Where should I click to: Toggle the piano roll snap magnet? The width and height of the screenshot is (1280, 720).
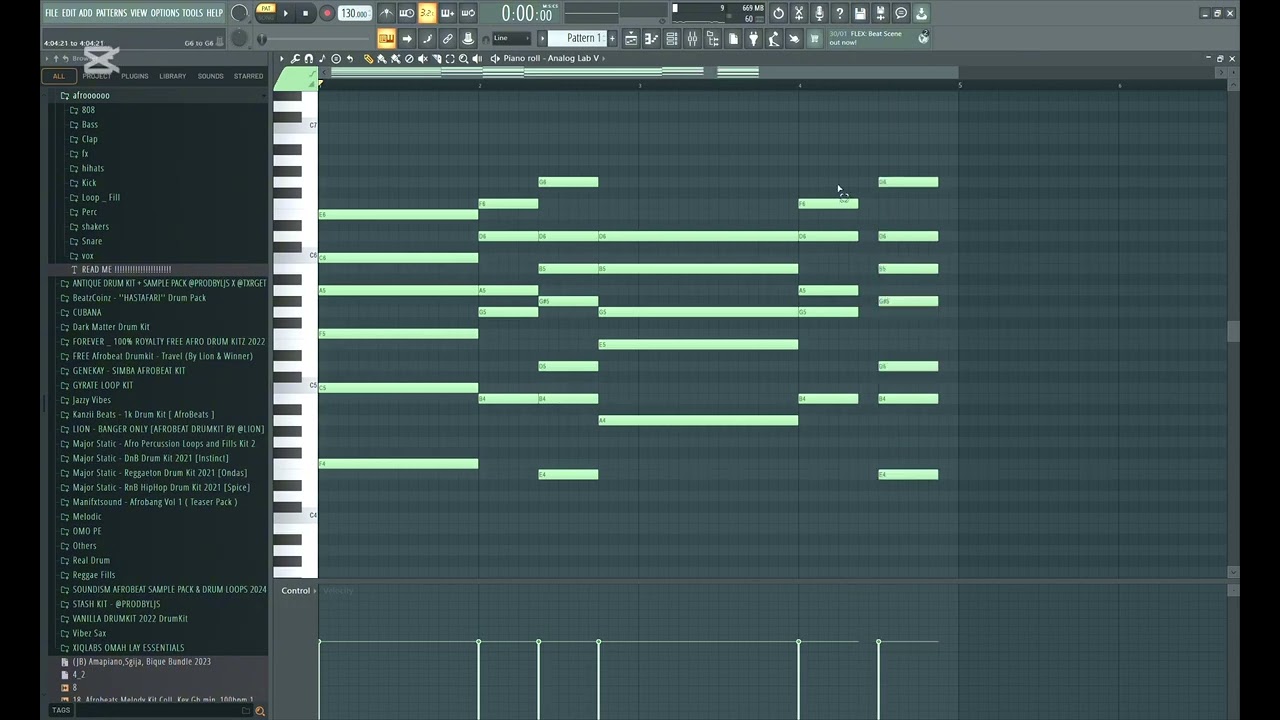coord(309,58)
